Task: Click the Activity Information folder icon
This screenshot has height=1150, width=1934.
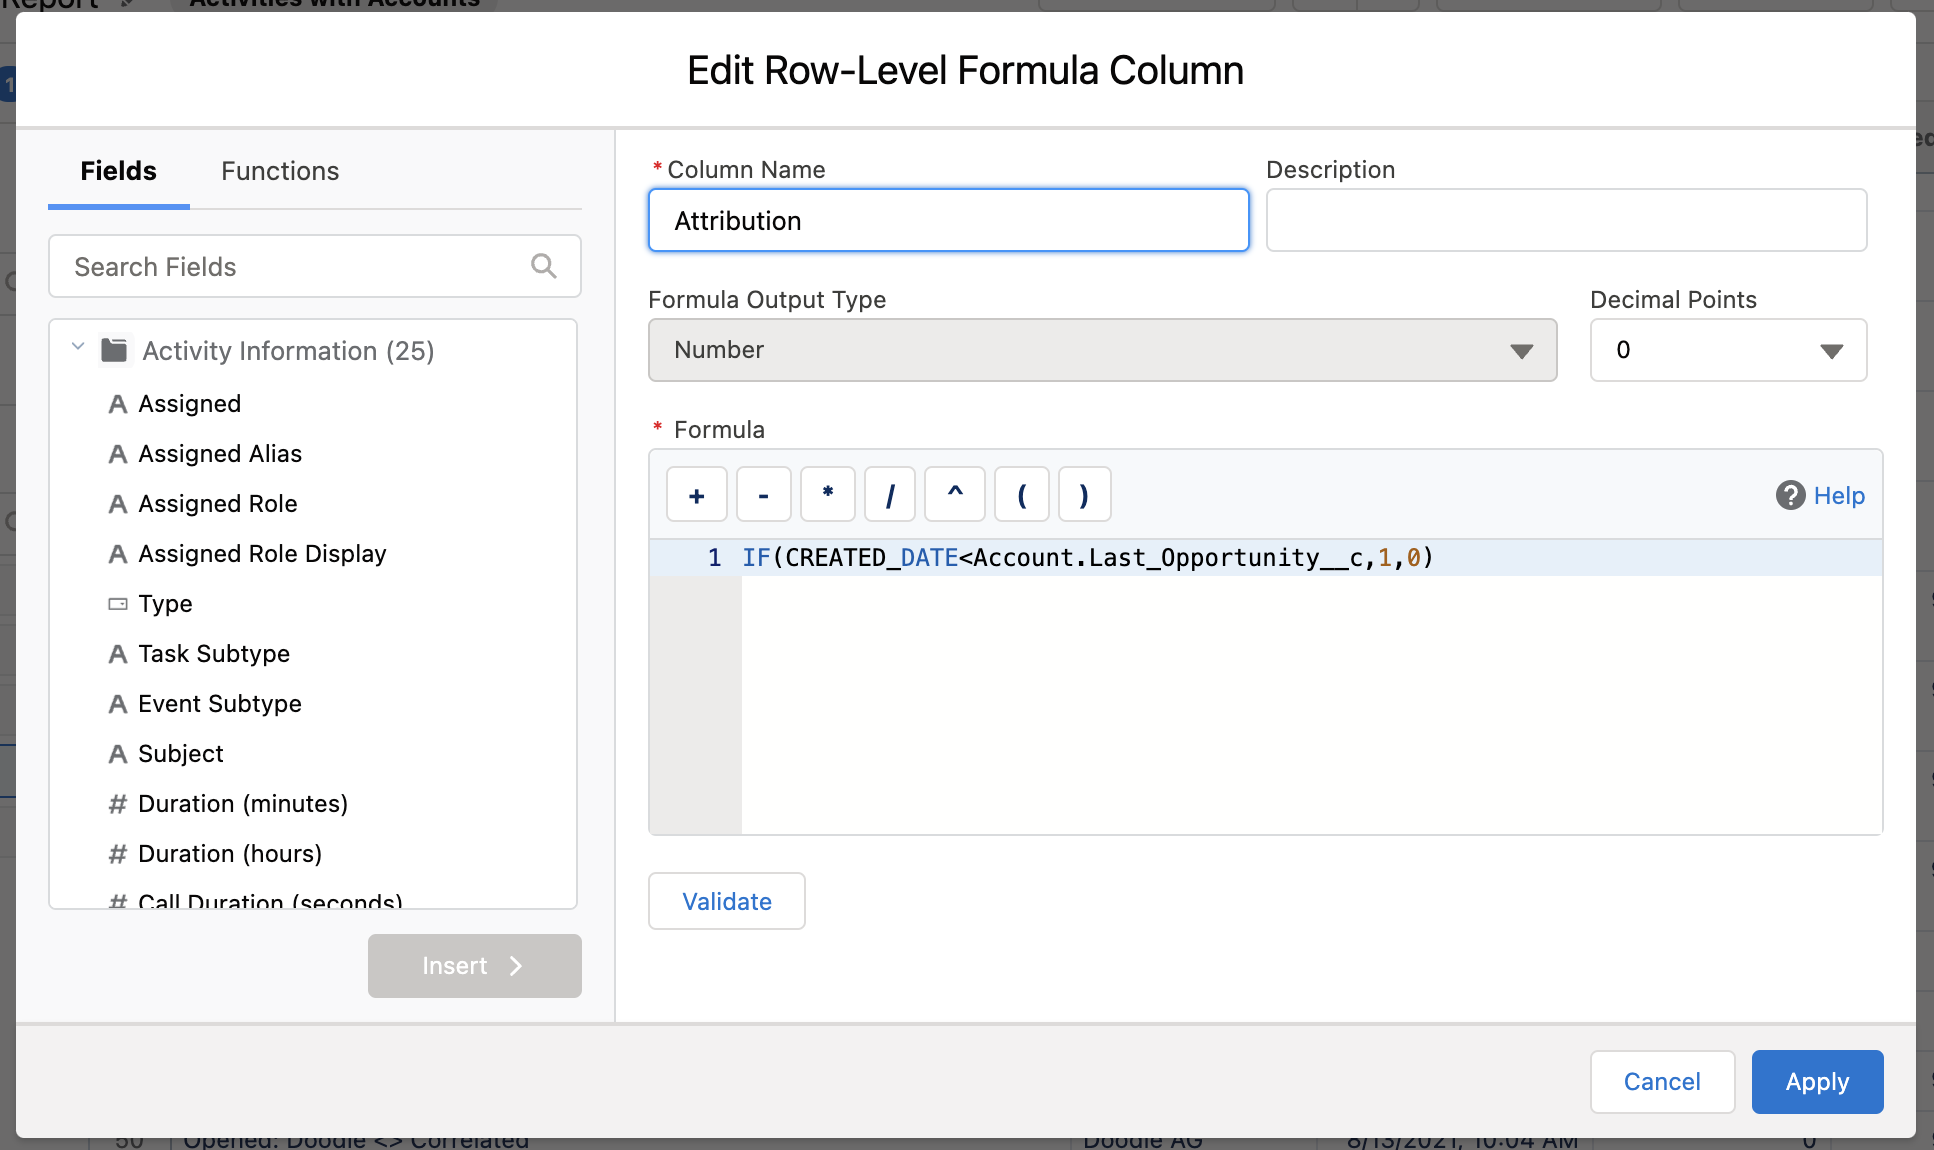Action: pyautogui.click(x=115, y=350)
